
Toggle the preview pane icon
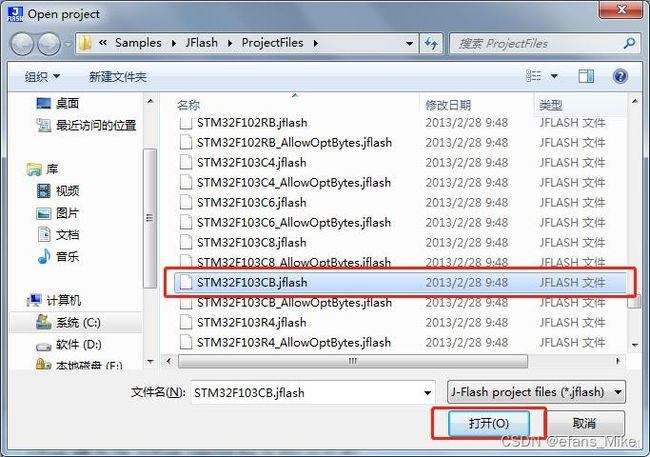(586, 76)
